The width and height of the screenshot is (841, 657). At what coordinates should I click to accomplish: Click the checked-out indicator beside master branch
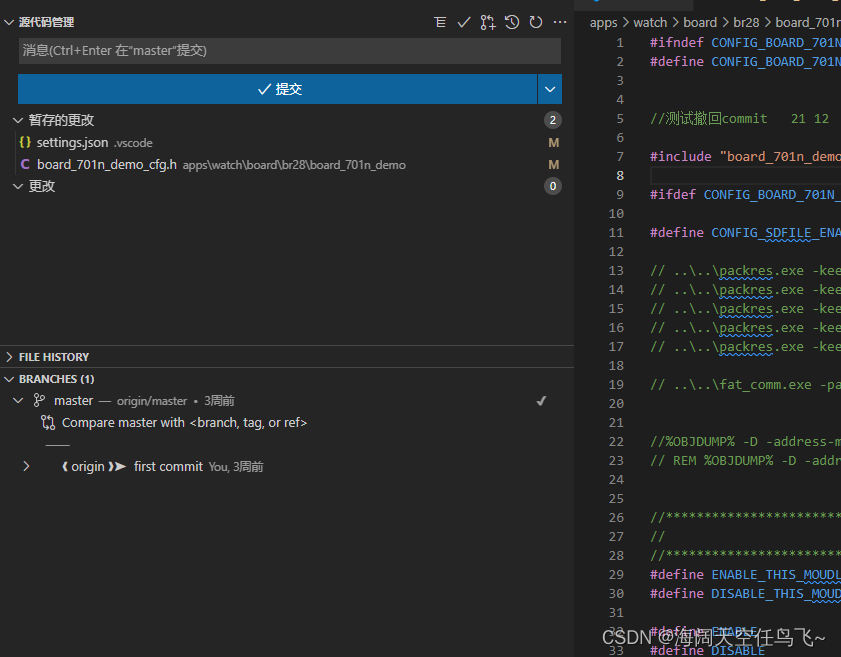point(541,400)
